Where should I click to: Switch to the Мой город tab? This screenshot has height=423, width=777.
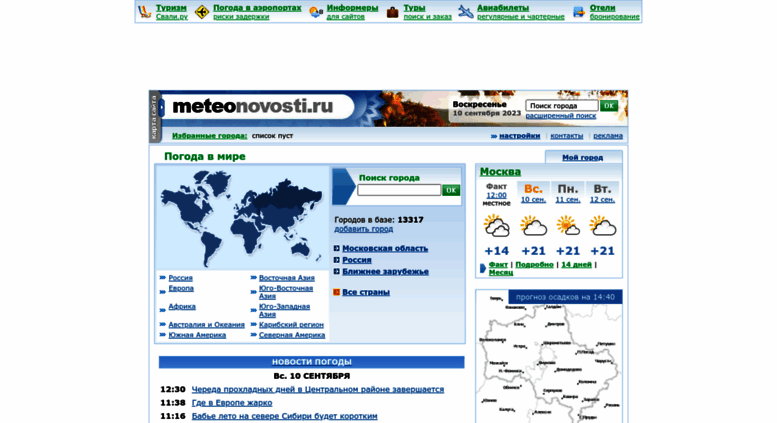click(583, 158)
